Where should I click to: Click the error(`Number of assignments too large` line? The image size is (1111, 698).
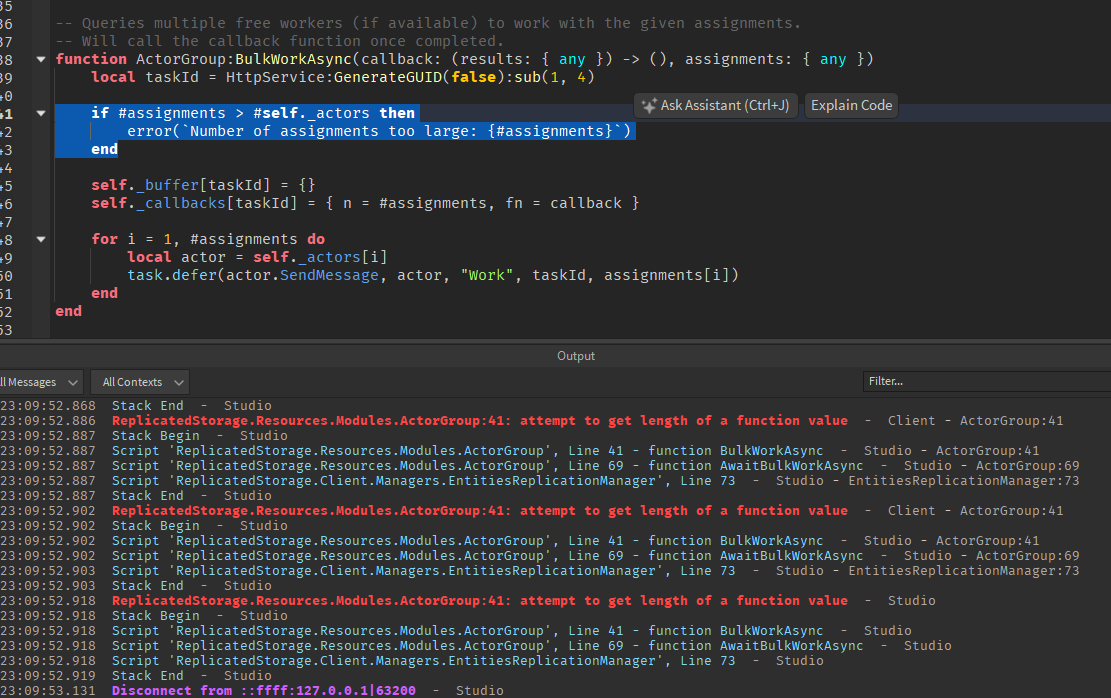[x=379, y=131]
